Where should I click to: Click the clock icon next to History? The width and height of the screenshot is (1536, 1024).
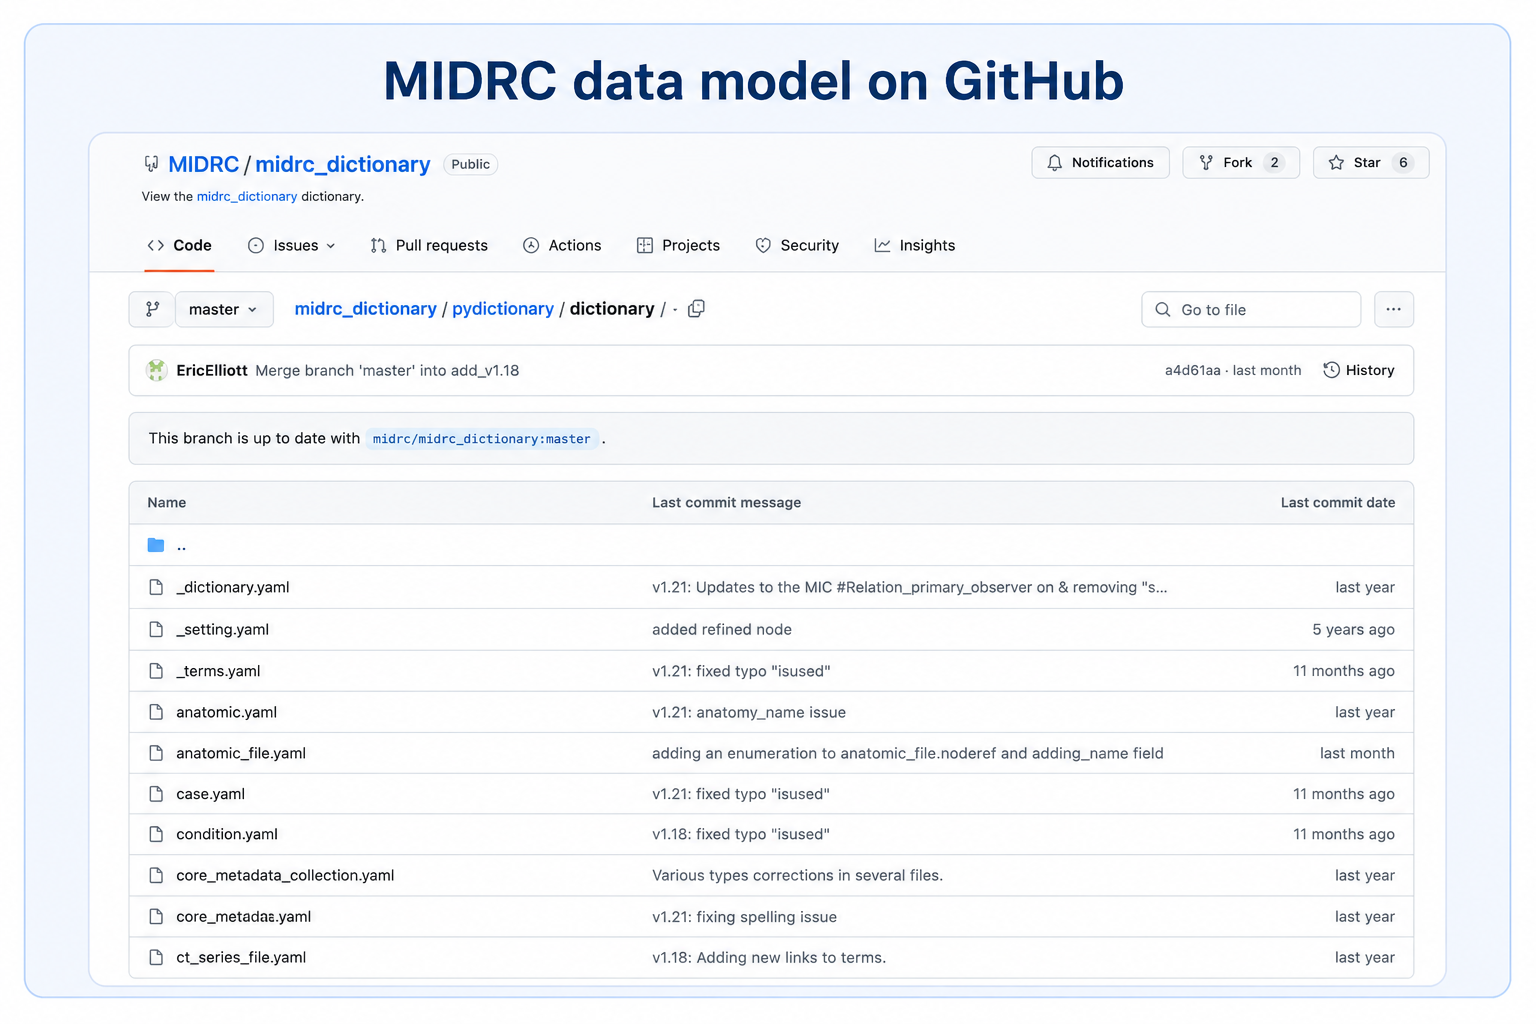tap(1331, 370)
